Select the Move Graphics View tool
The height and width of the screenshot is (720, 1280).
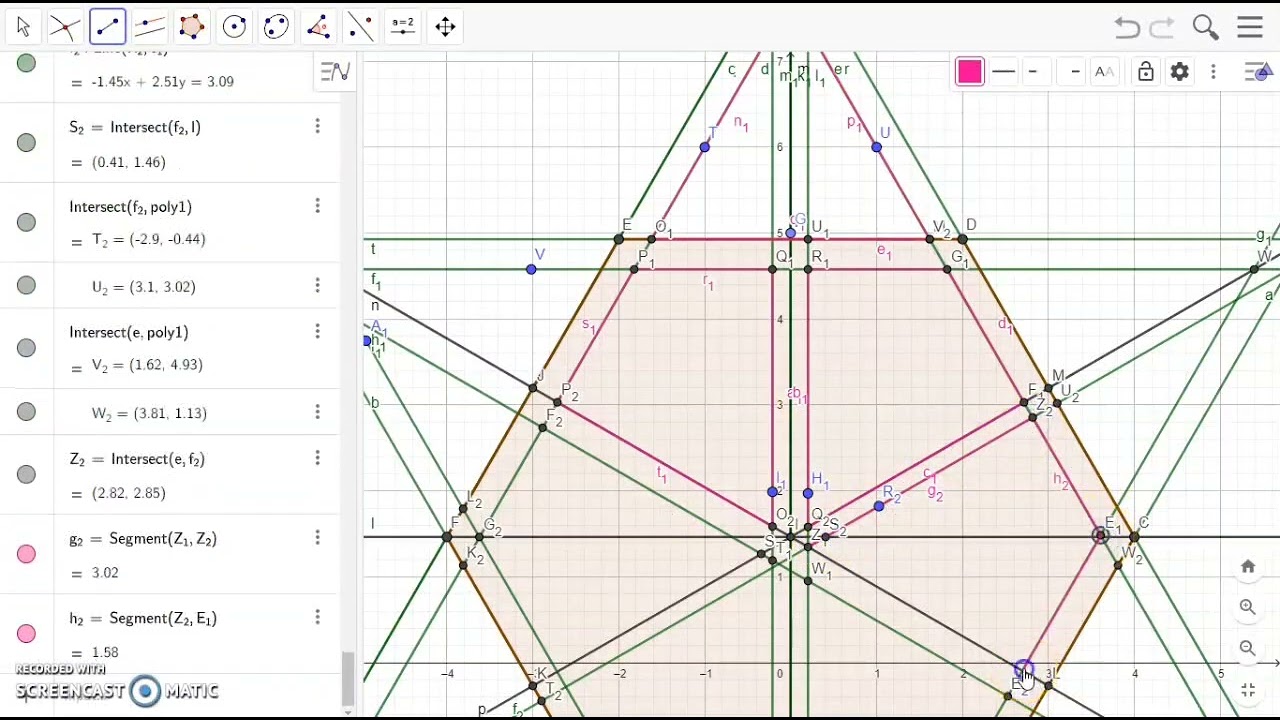pos(446,27)
